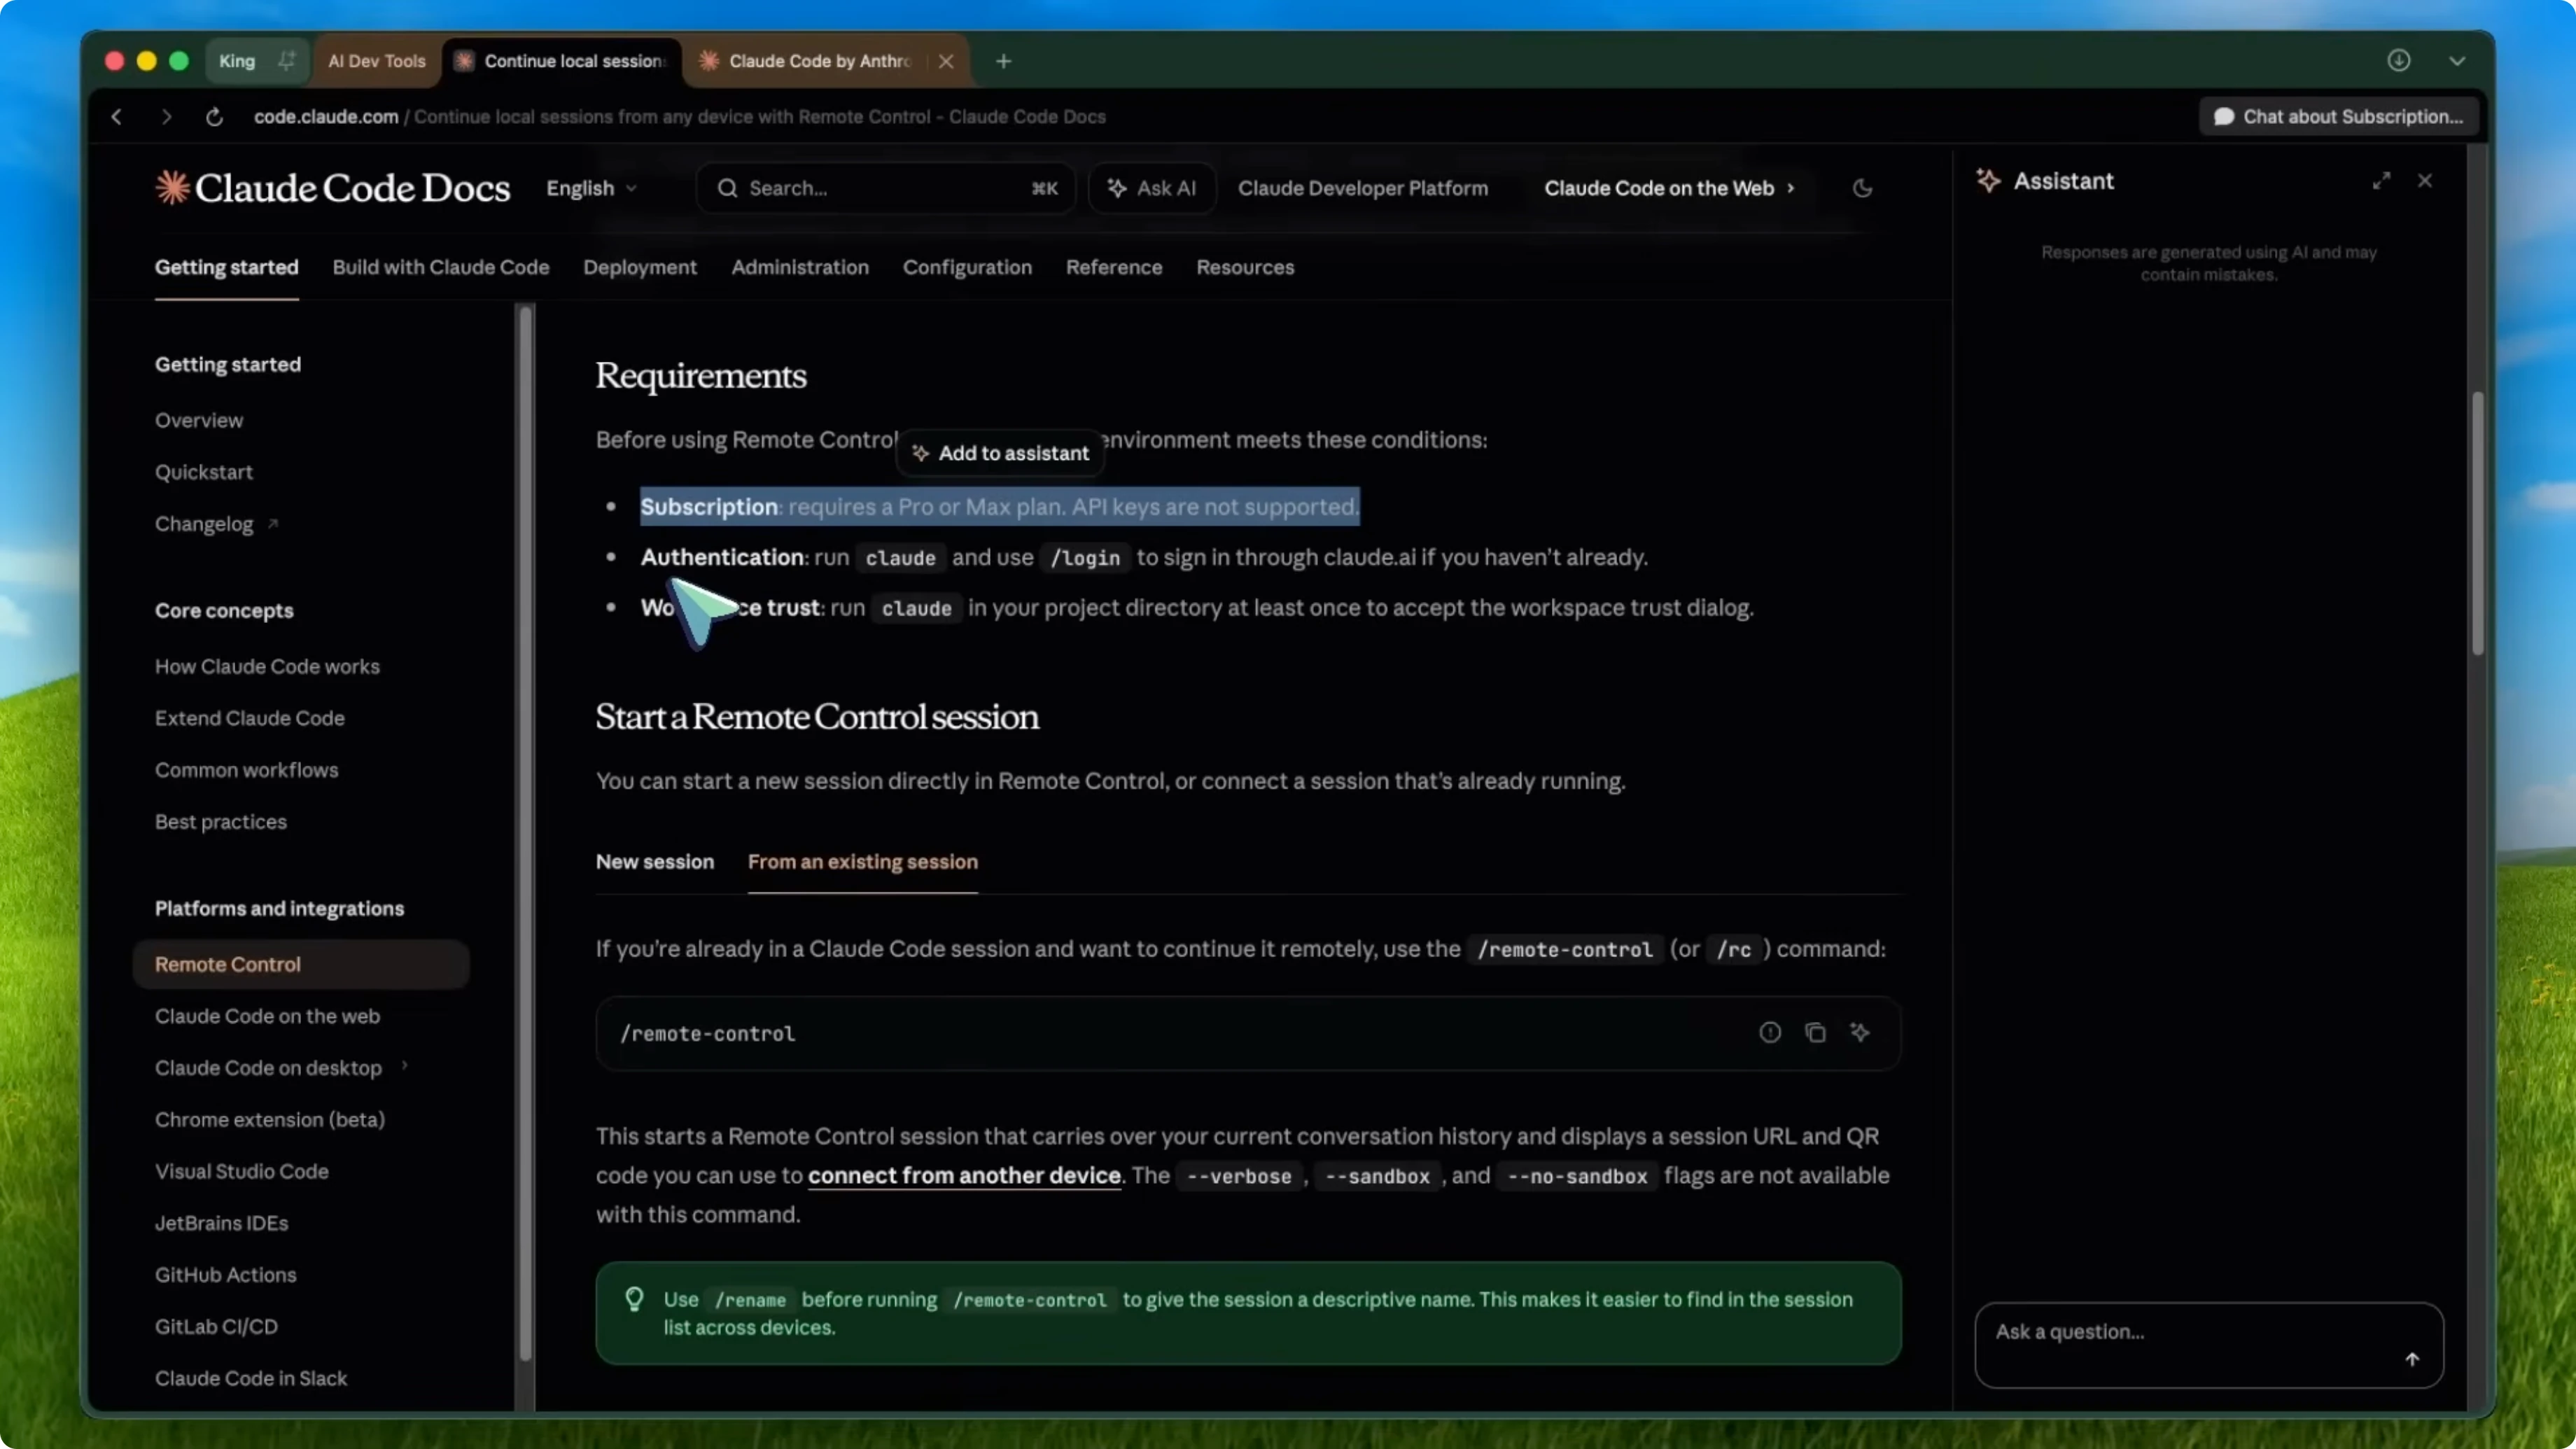This screenshot has width=2576, height=1449.
Task: Follow the connect from another device link
Action: (x=963, y=1176)
